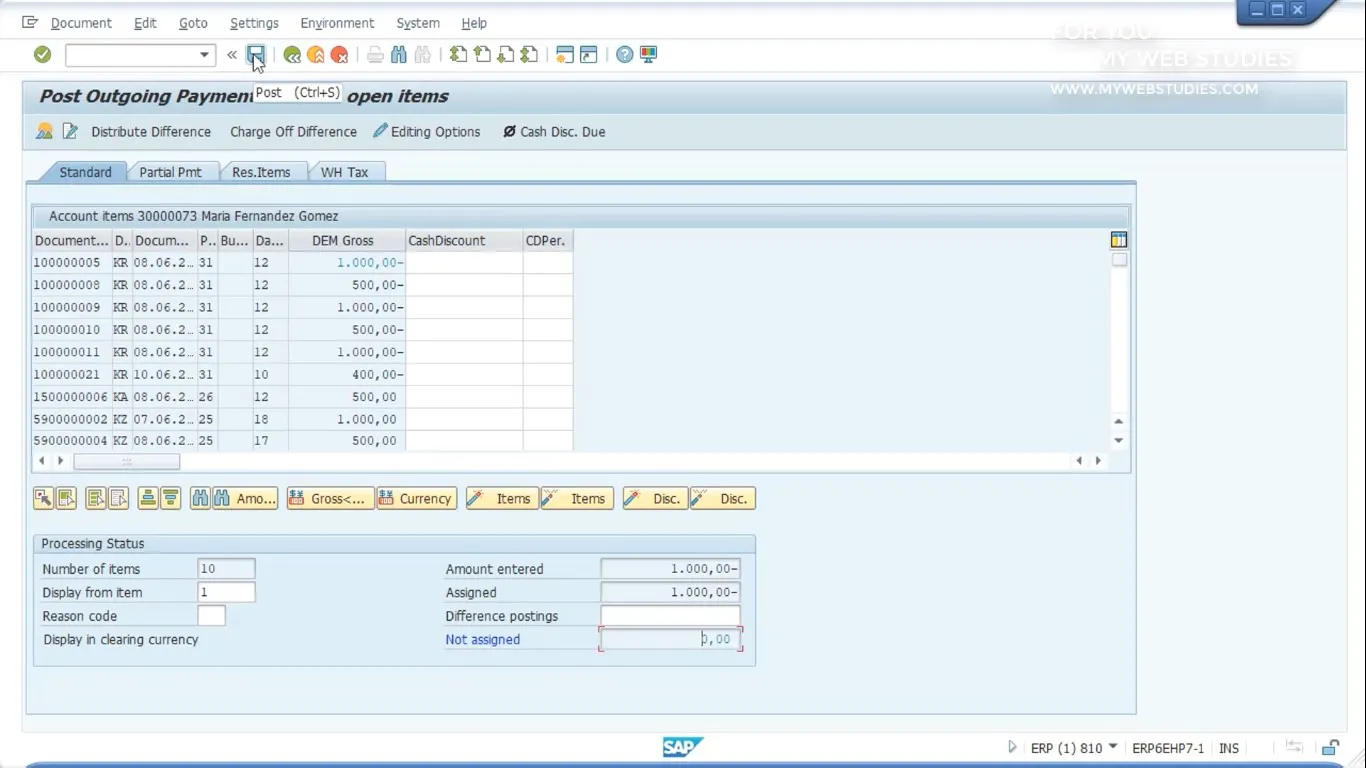This screenshot has width=1366, height=768.
Task: Click the DEM Gross column header
Action: [x=347, y=241]
